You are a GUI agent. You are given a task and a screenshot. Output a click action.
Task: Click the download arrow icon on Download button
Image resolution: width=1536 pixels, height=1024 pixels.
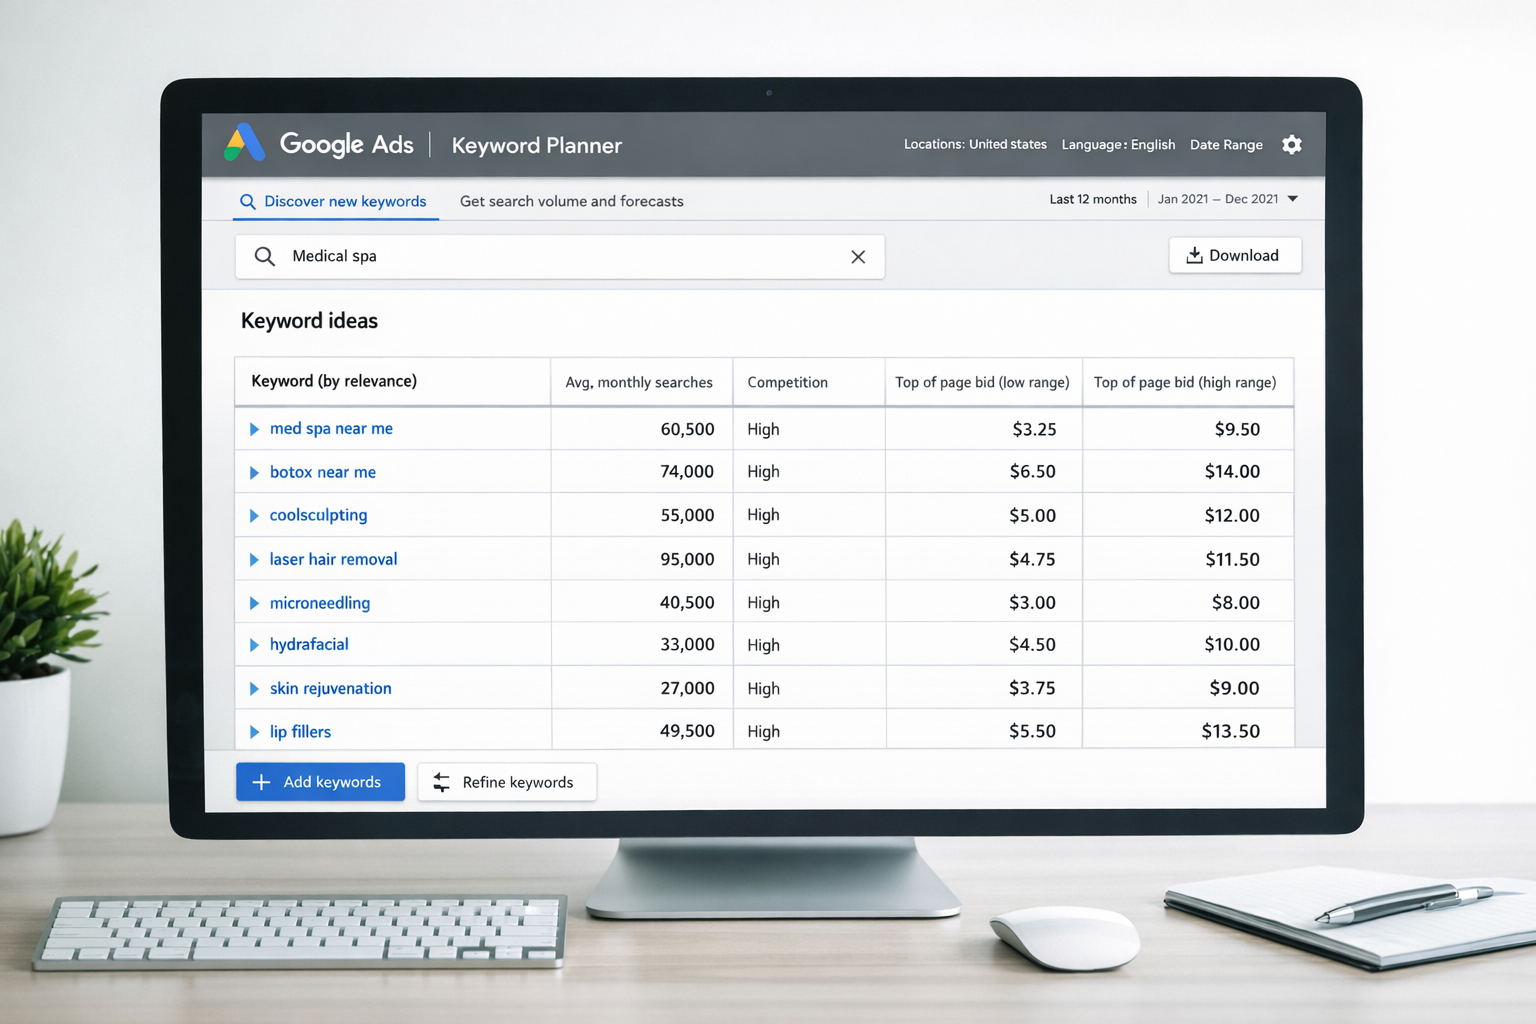point(1194,255)
